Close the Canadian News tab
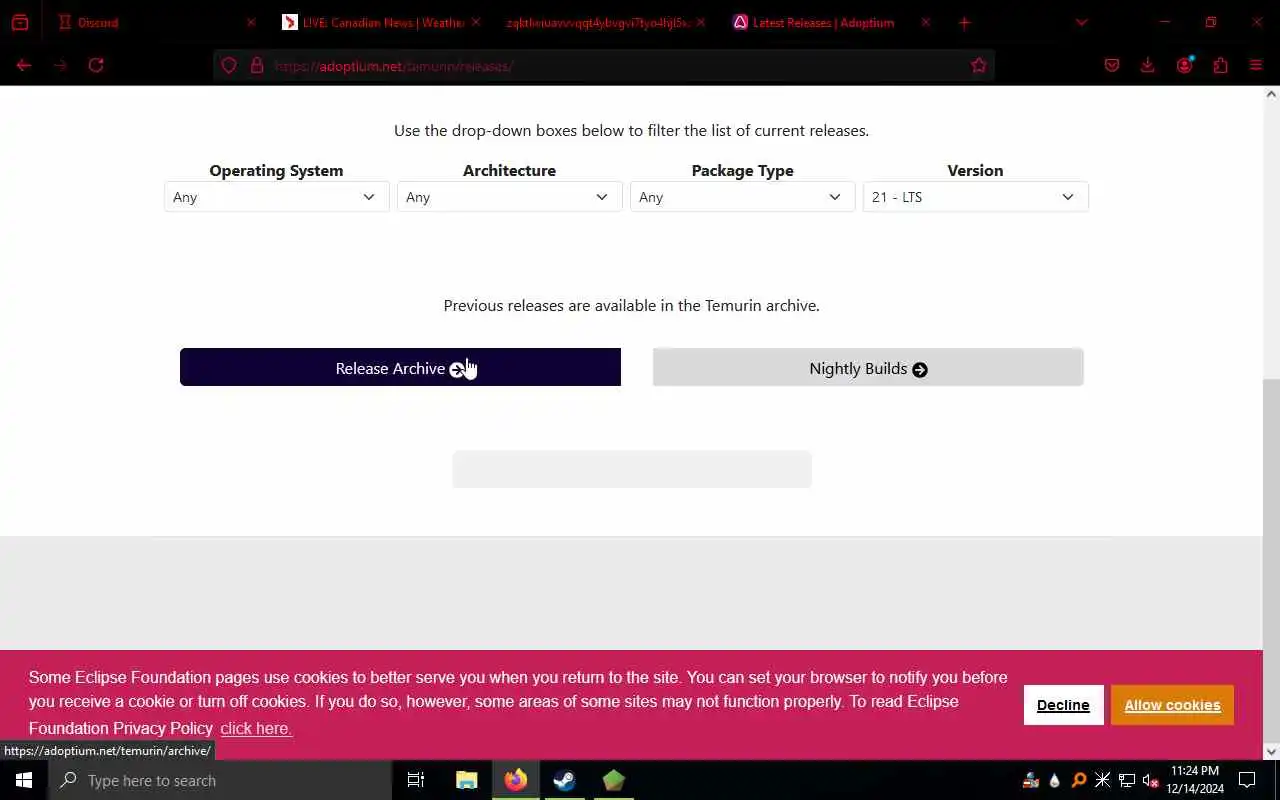Screen dimensions: 1280x800 [x=476, y=22]
